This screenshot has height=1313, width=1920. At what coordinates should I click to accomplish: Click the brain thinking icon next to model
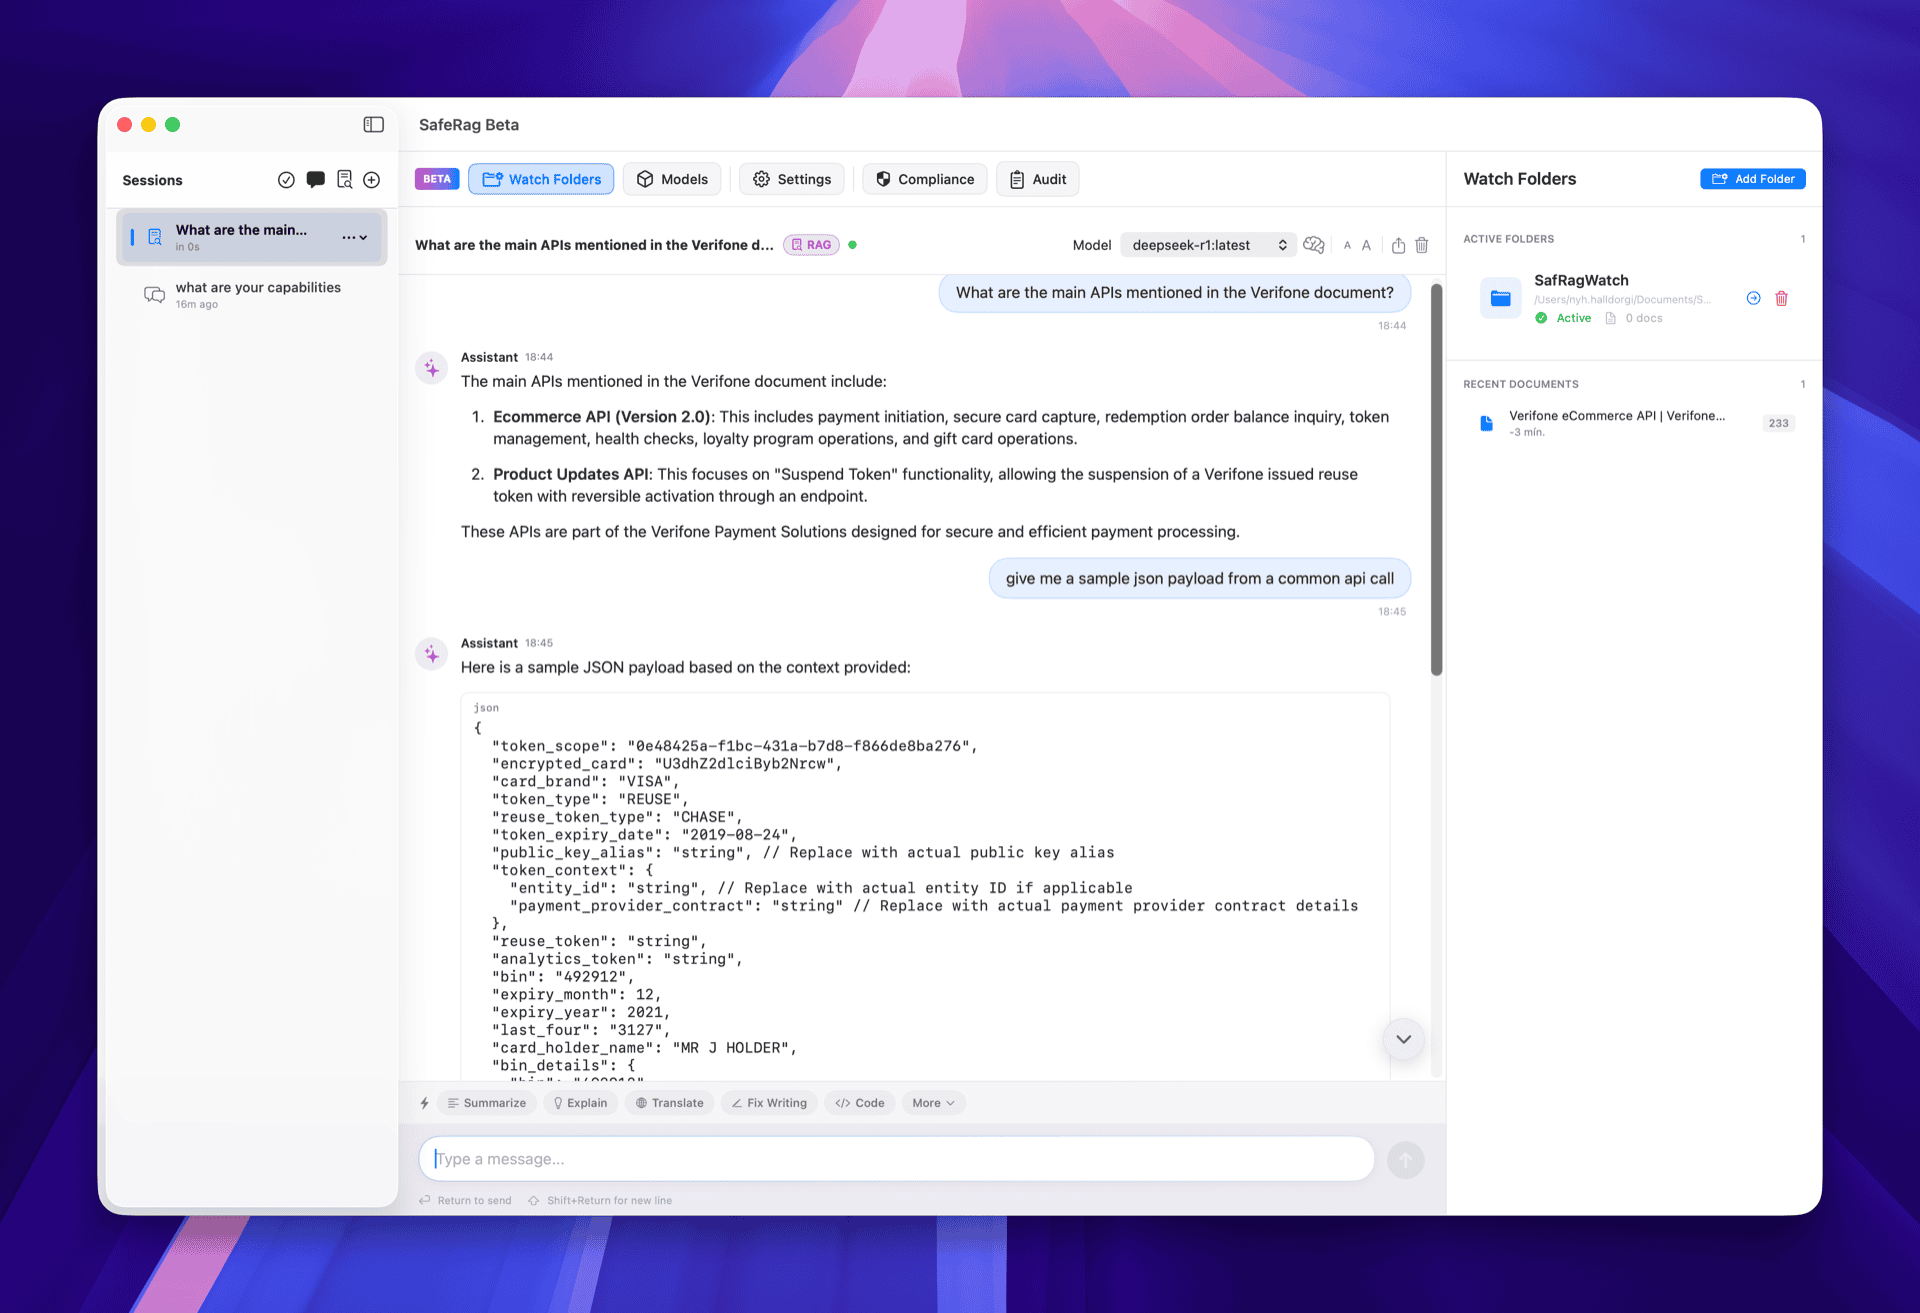click(1314, 245)
